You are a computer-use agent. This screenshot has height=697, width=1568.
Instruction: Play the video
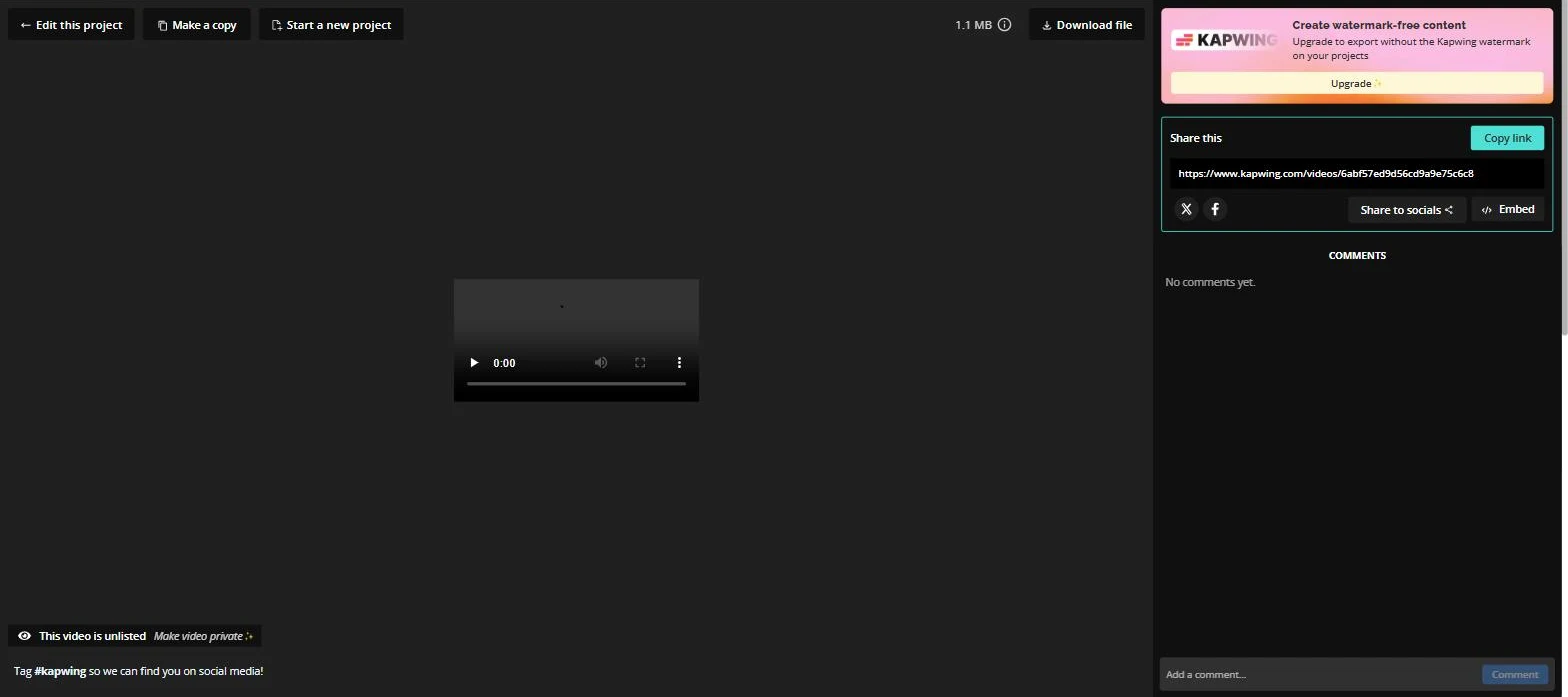(474, 363)
